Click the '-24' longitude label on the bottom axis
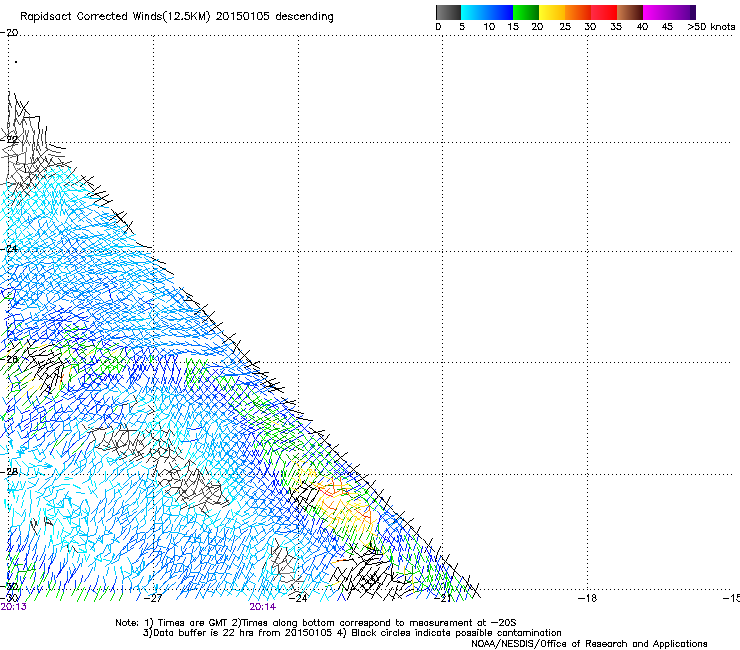 (x=298, y=598)
